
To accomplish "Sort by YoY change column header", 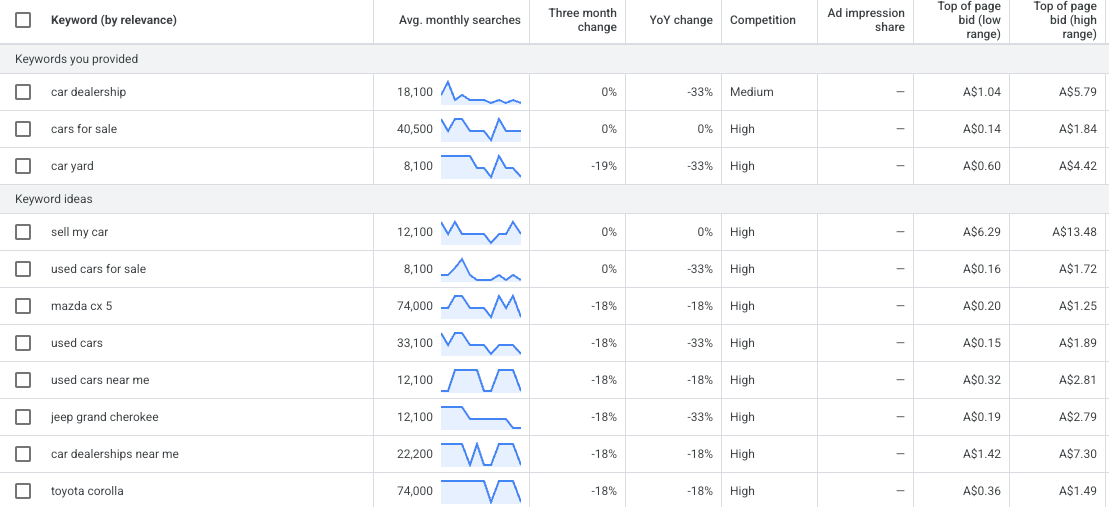I will pos(681,21).
